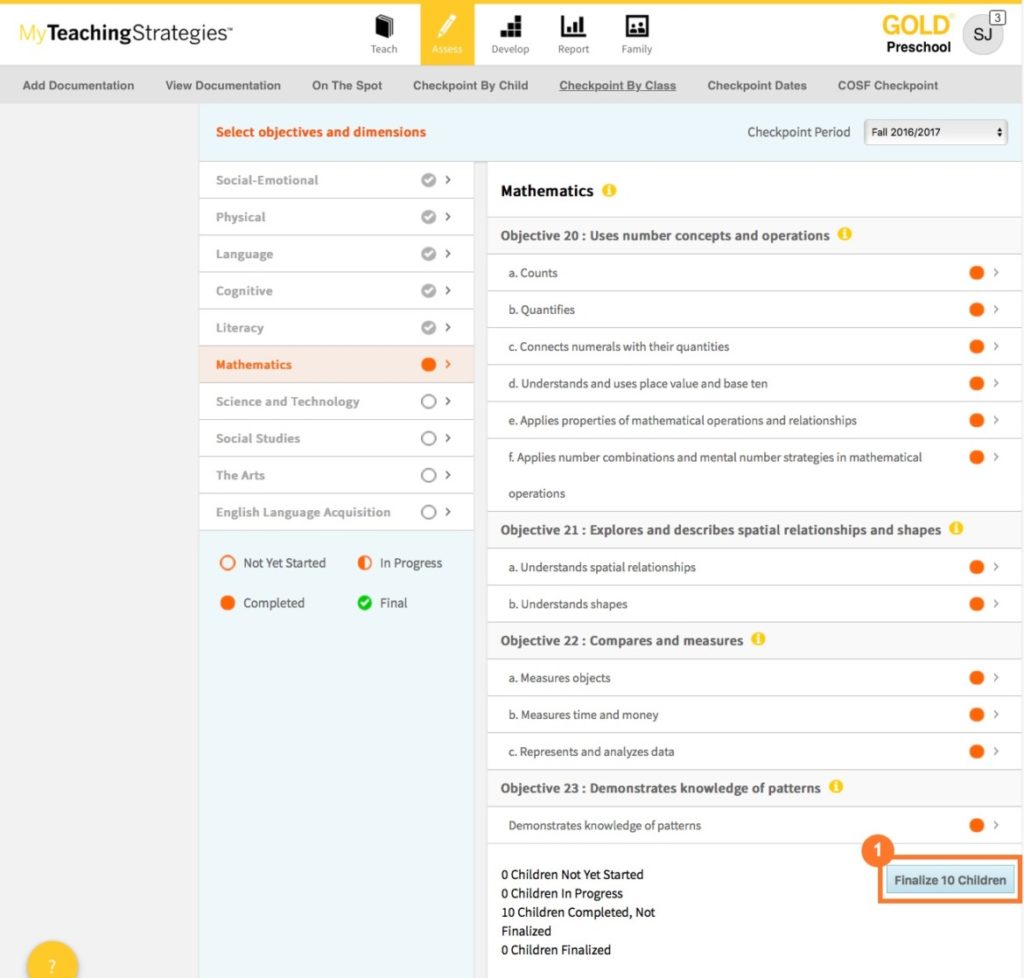Click info icon beside Objective 23 heading

(836, 787)
